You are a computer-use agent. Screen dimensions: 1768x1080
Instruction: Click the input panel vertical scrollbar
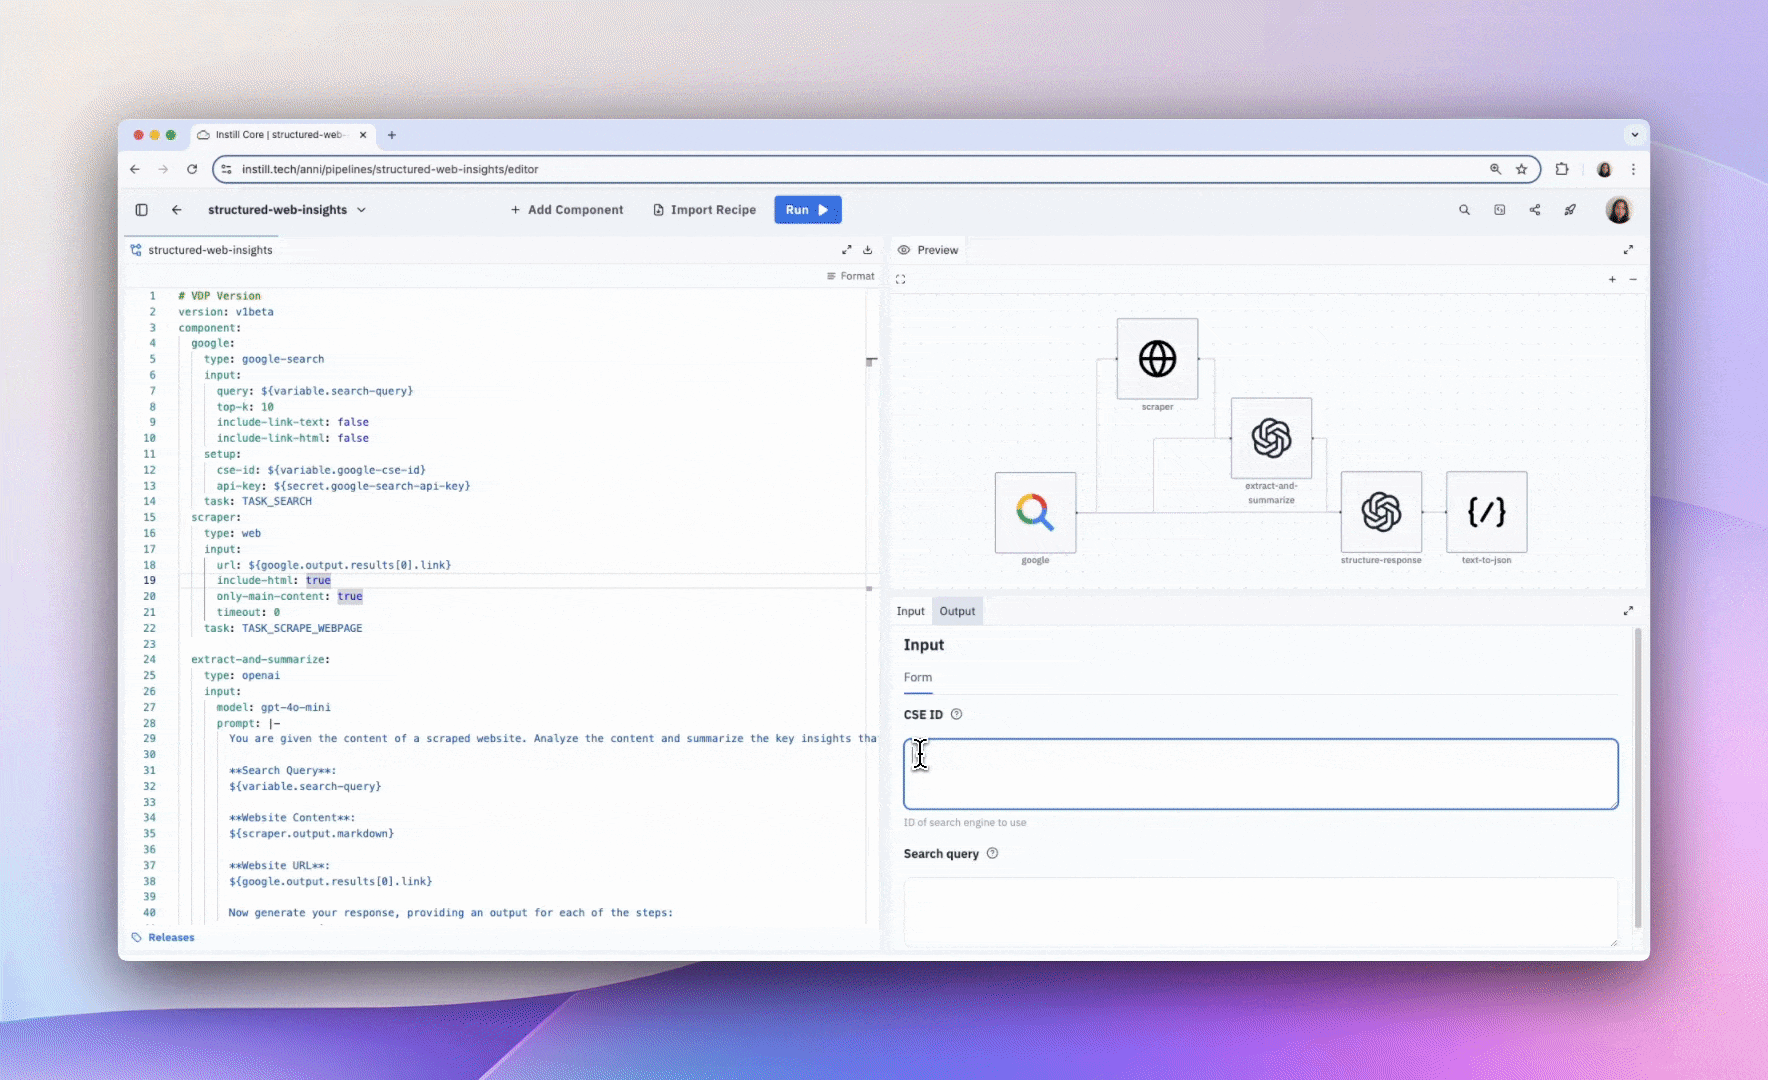tap(1637, 778)
